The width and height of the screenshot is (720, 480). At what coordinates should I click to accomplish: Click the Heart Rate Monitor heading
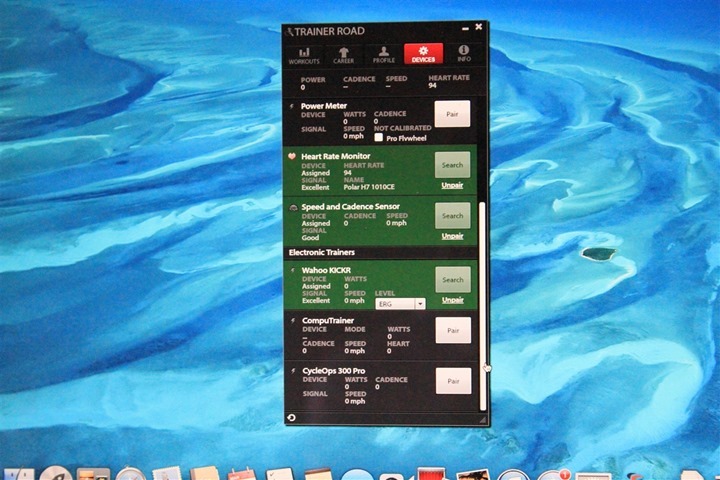pos(336,156)
